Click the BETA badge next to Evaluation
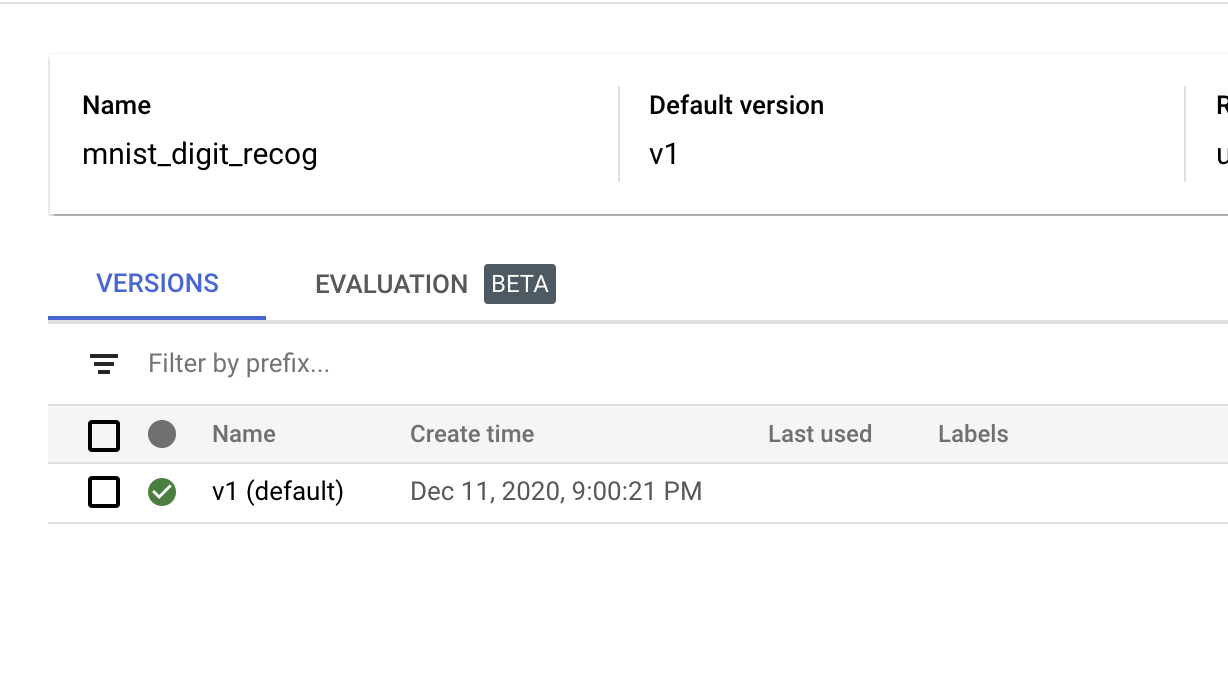The width and height of the screenshot is (1228, 678). click(x=520, y=284)
